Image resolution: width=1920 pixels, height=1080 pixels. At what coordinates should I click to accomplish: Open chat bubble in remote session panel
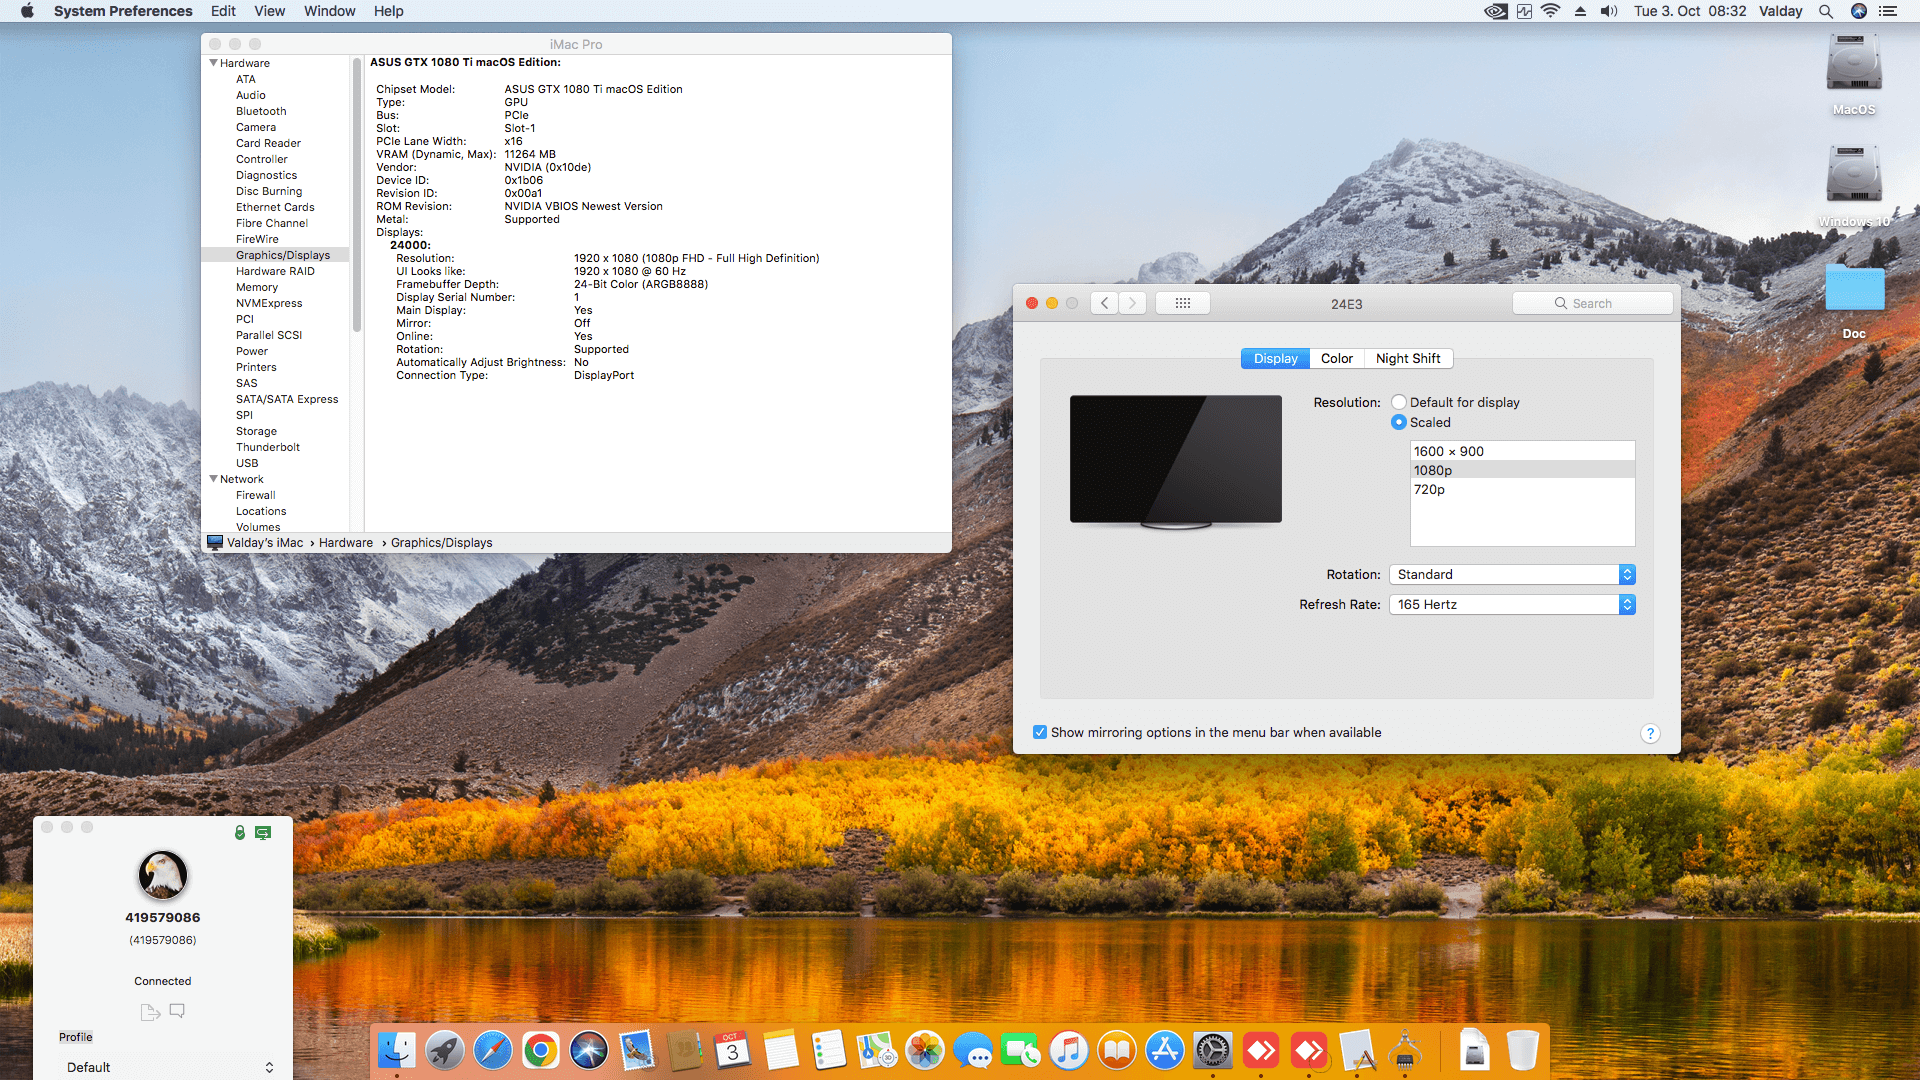click(177, 1011)
